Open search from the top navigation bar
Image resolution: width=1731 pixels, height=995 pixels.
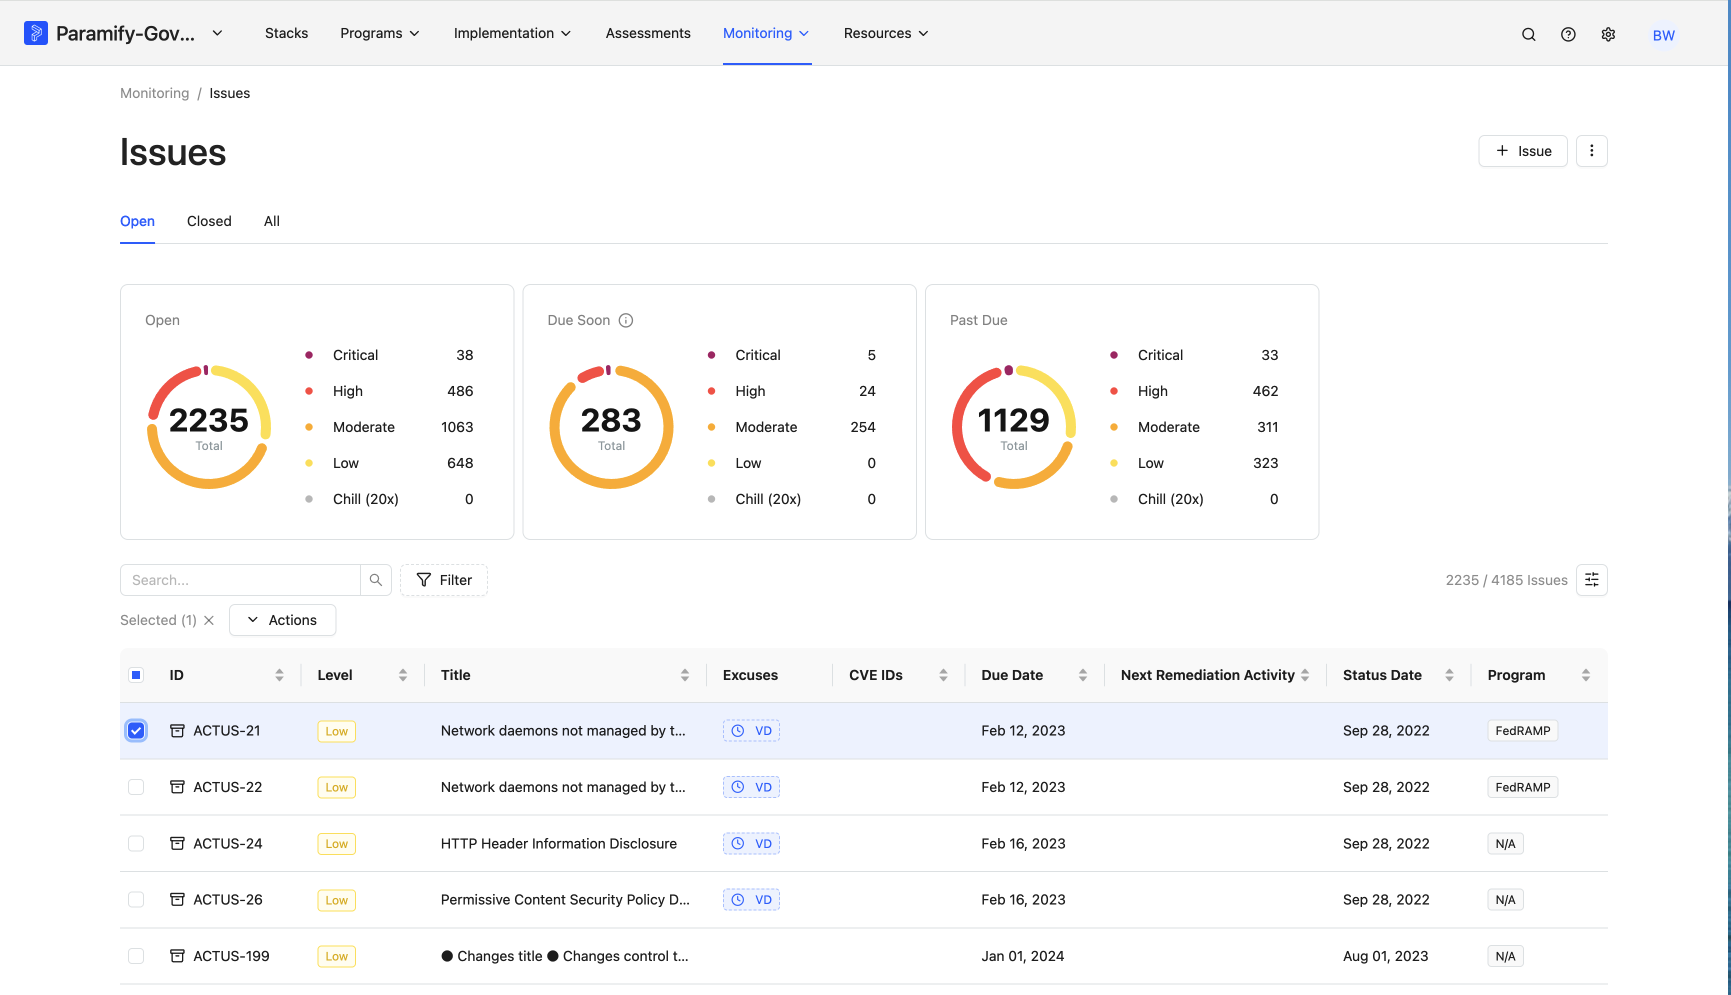coord(1528,34)
